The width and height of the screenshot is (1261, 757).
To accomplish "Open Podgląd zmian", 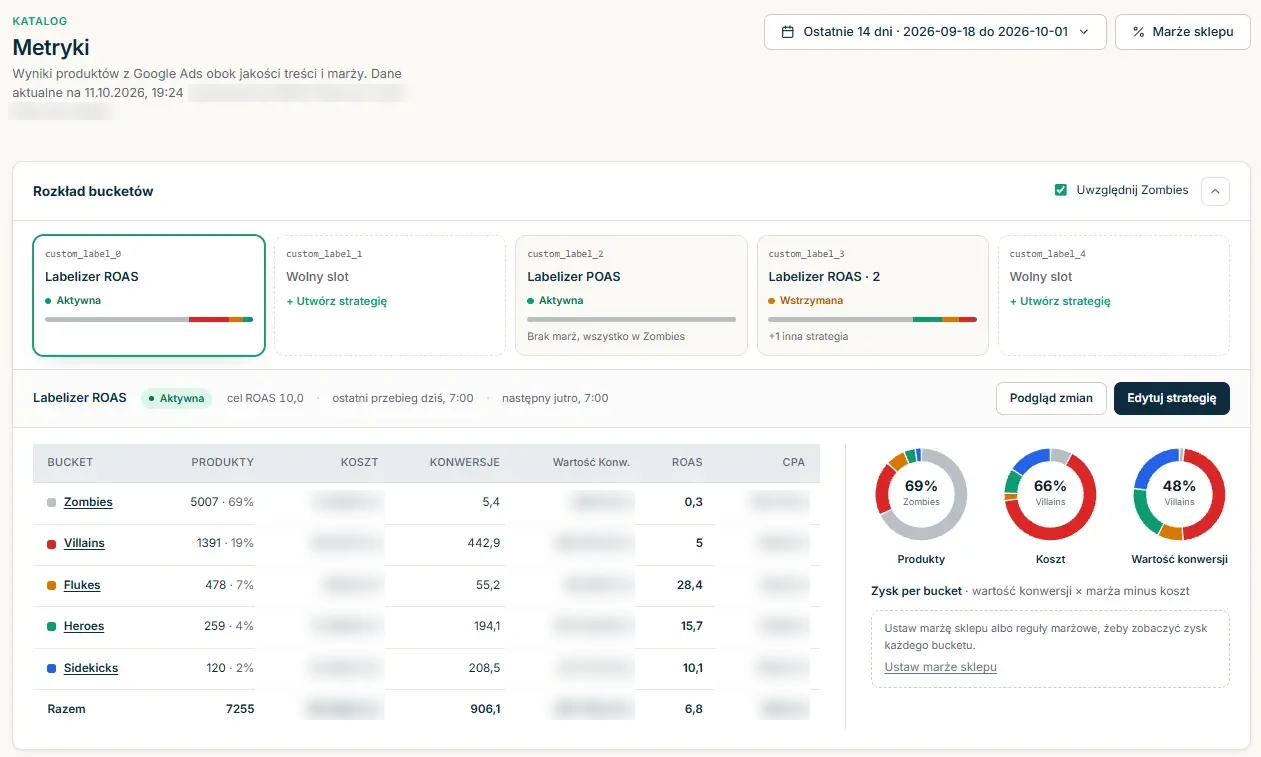I will click(x=1051, y=398).
